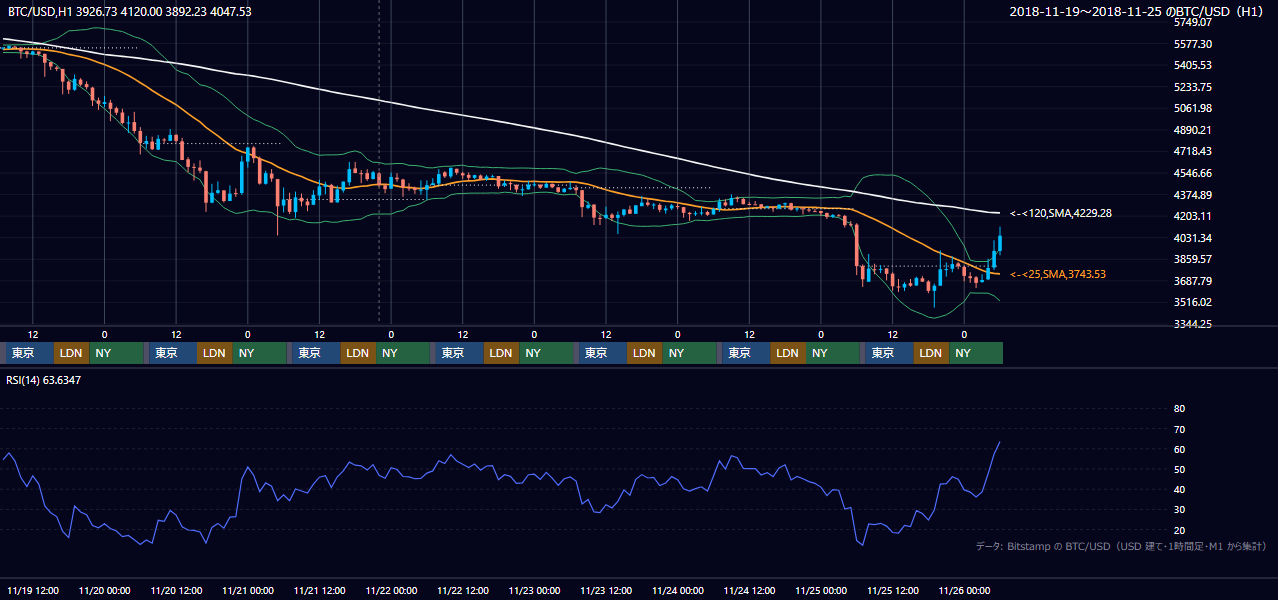The image size is (1278, 600).
Task: Click the 11/20 00:00 date label
Action: (105, 591)
